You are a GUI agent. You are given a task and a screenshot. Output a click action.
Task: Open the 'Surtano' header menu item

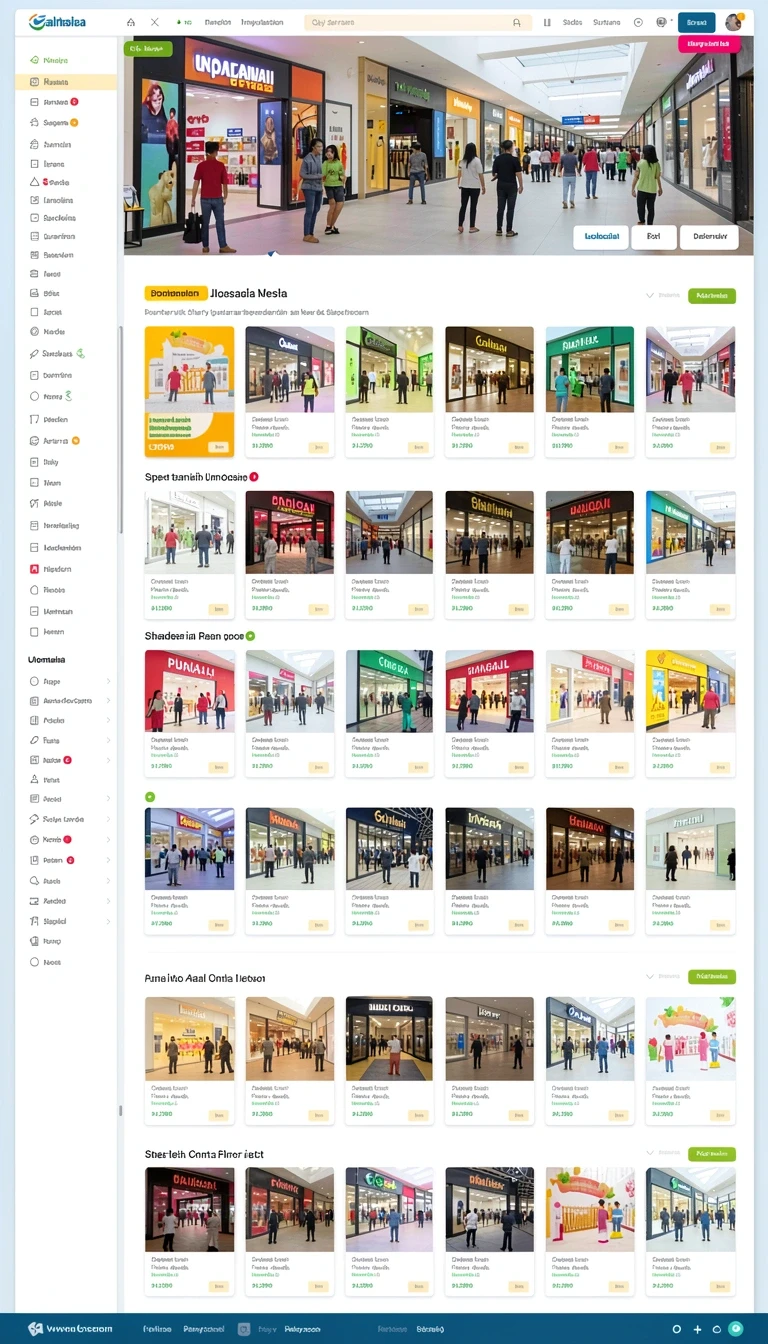[606, 22]
